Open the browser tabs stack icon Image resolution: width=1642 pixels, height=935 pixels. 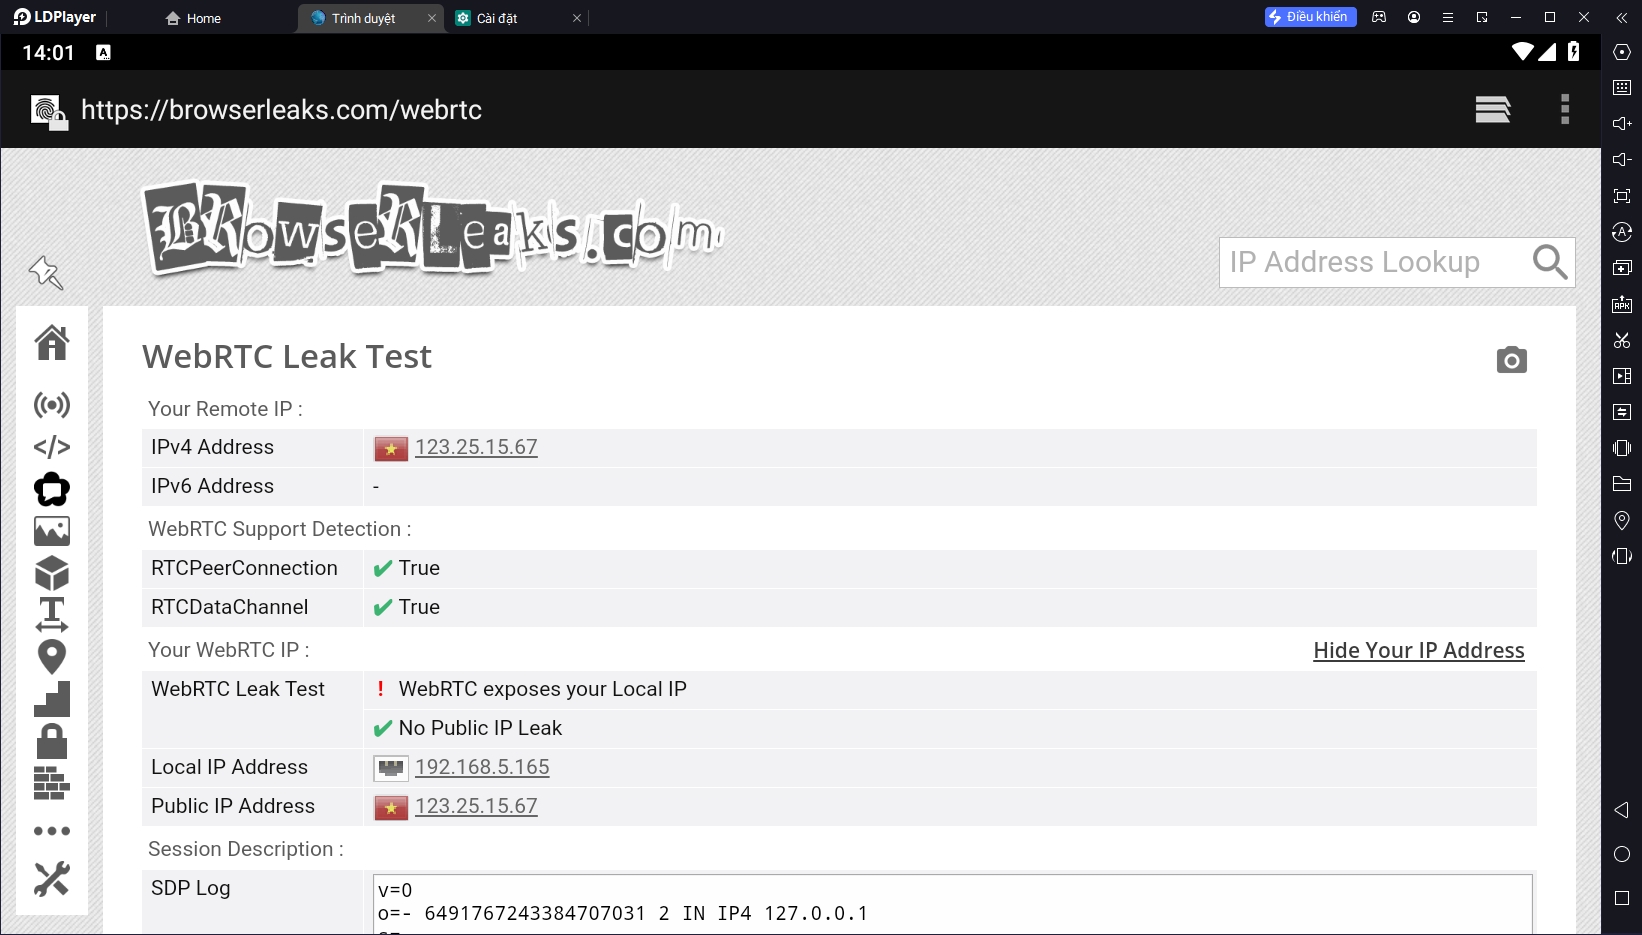click(x=1492, y=109)
